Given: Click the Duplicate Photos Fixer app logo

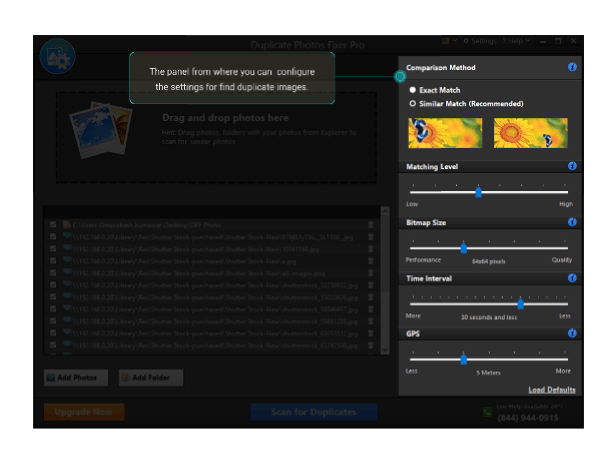Looking at the screenshot, I should click(57, 56).
